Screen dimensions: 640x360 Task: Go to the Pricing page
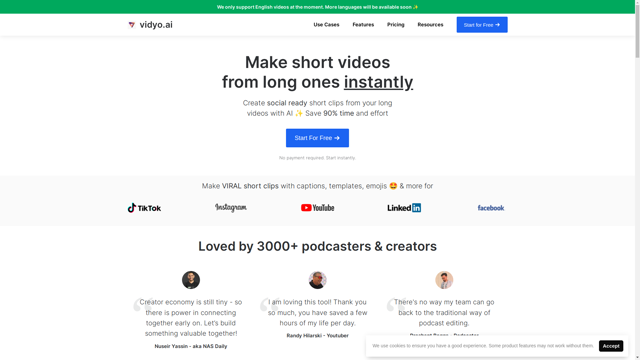(396, 25)
